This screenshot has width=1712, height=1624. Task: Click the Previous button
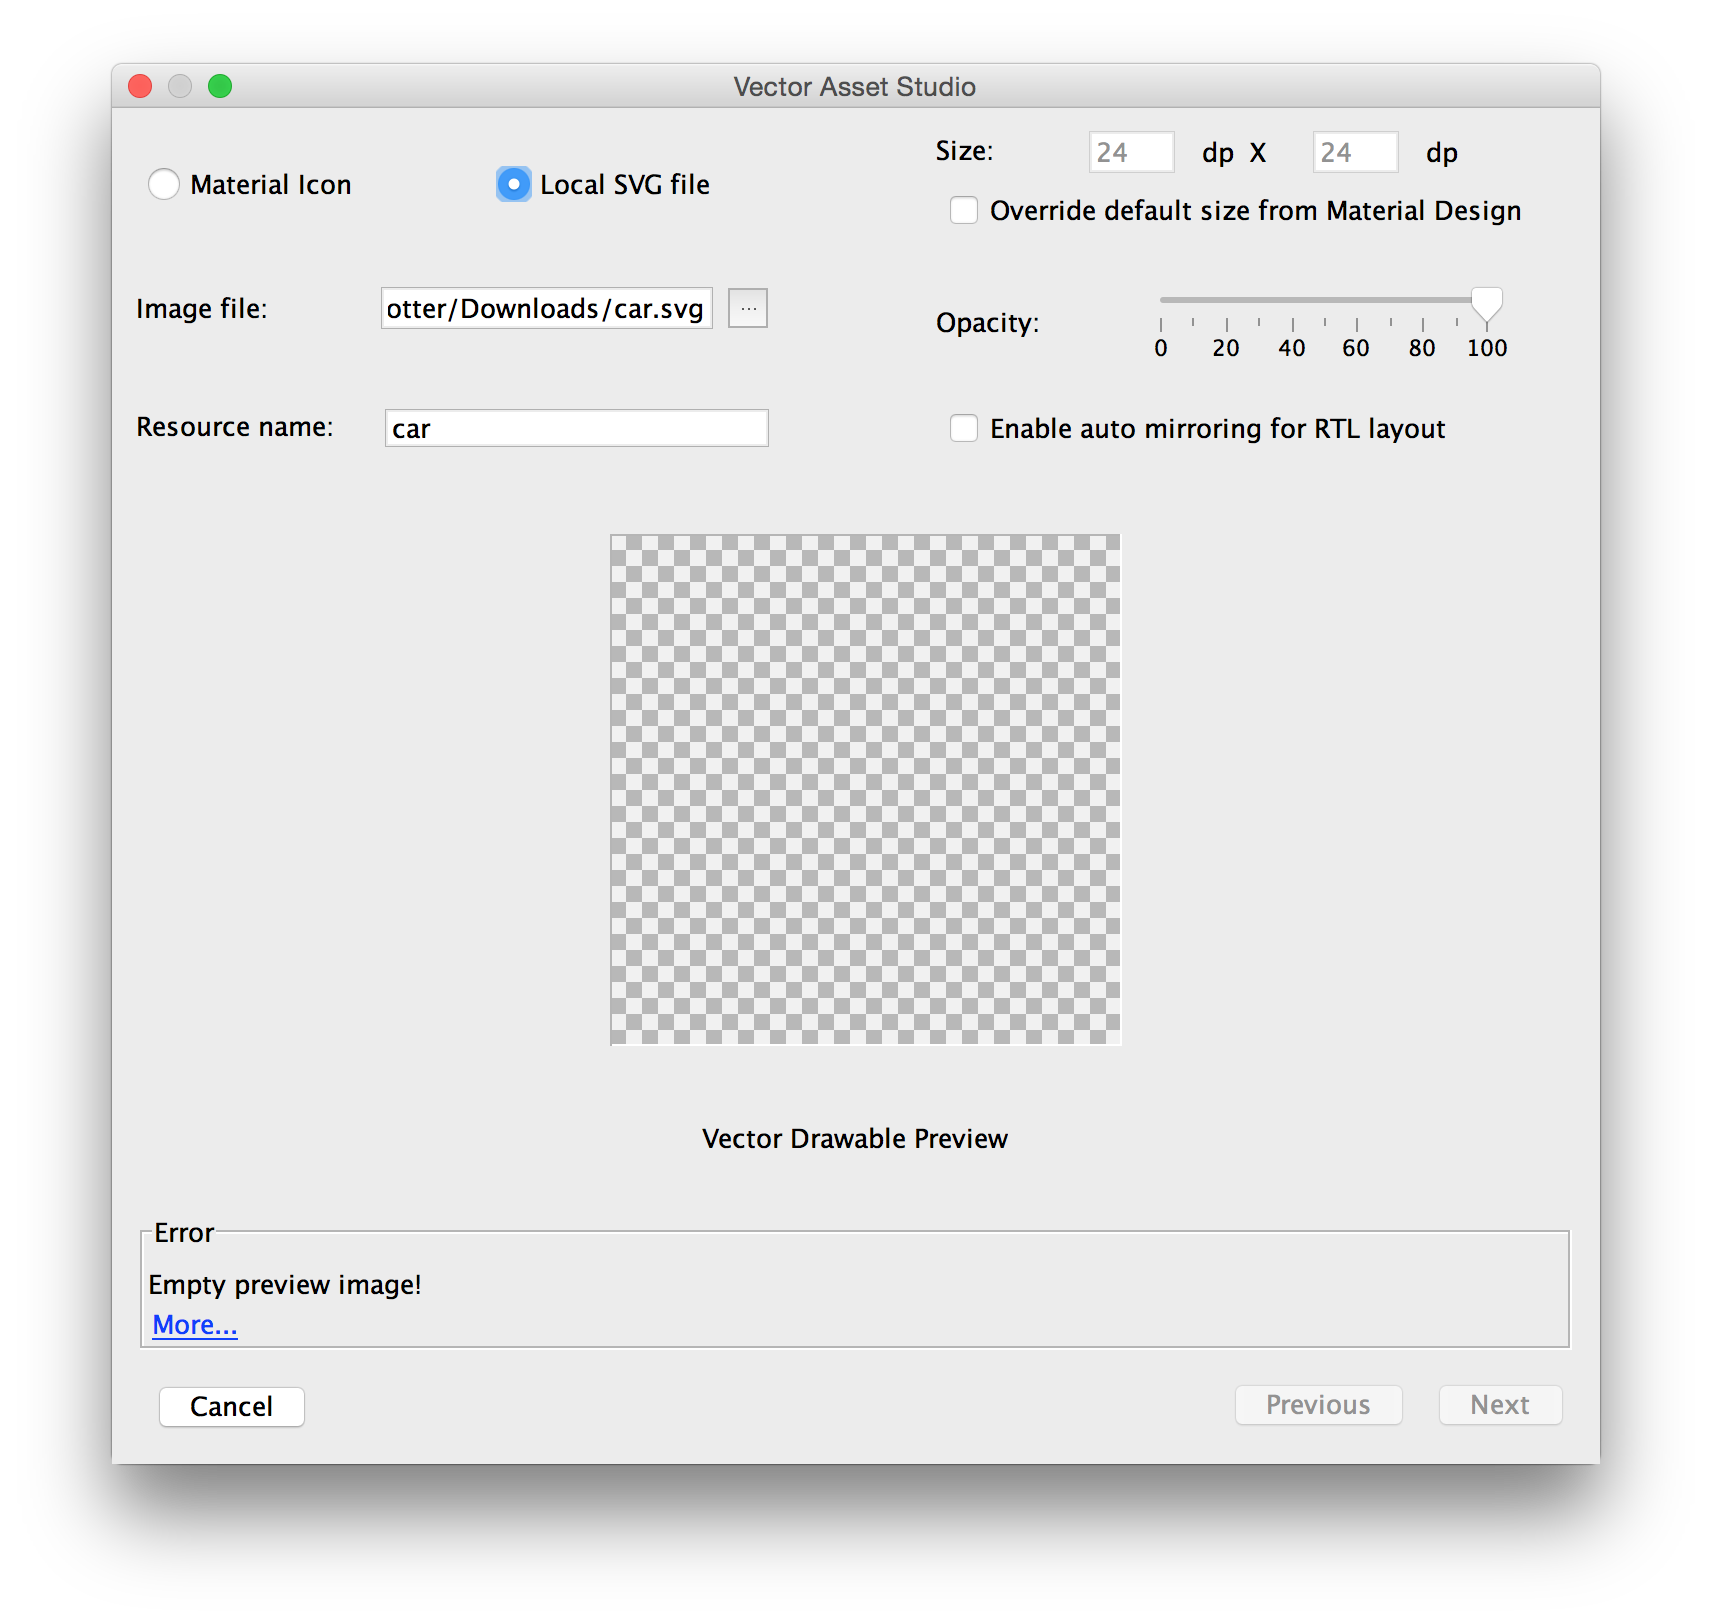1319,1405
